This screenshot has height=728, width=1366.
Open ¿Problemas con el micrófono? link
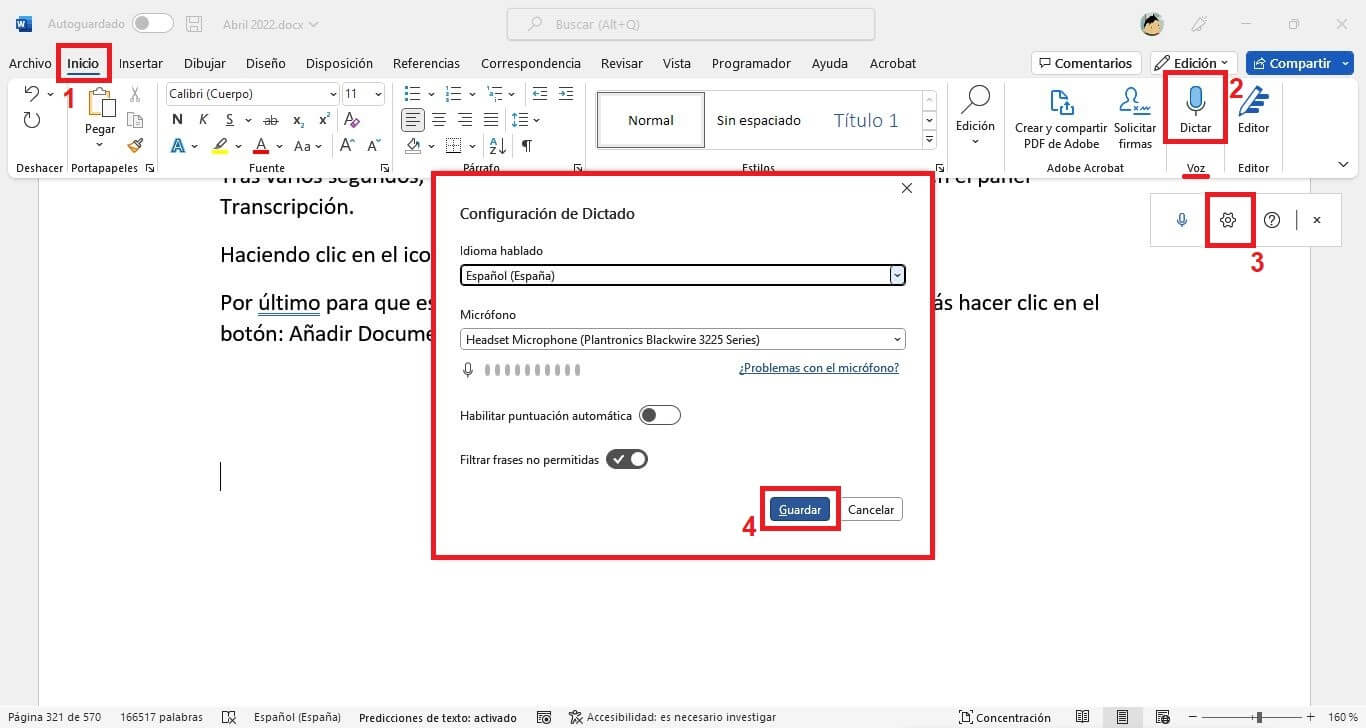(819, 368)
